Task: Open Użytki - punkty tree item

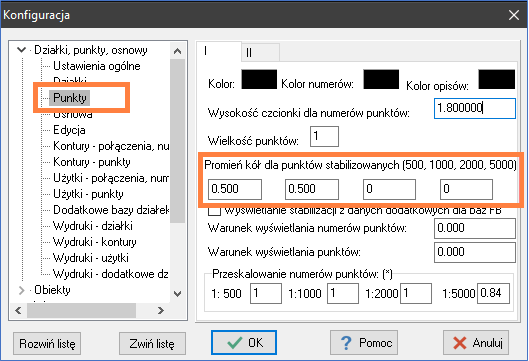Action: coord(88,194)
